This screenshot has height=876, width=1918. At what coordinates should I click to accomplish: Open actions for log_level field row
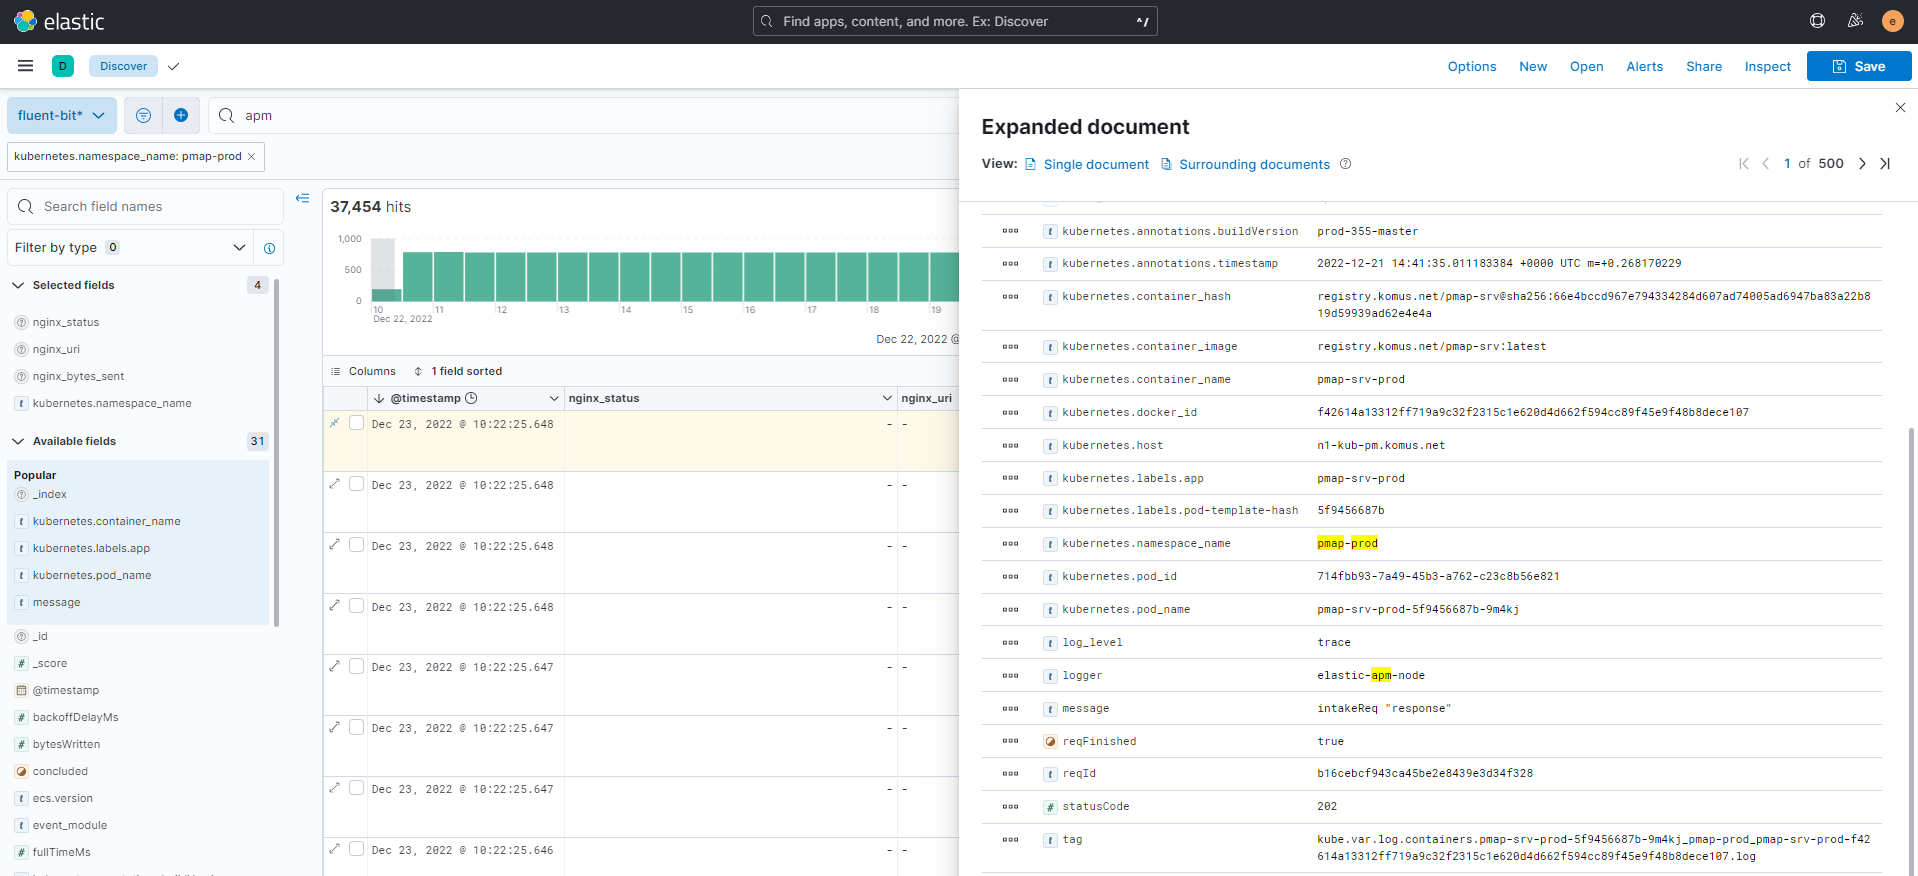[1010, 642]
